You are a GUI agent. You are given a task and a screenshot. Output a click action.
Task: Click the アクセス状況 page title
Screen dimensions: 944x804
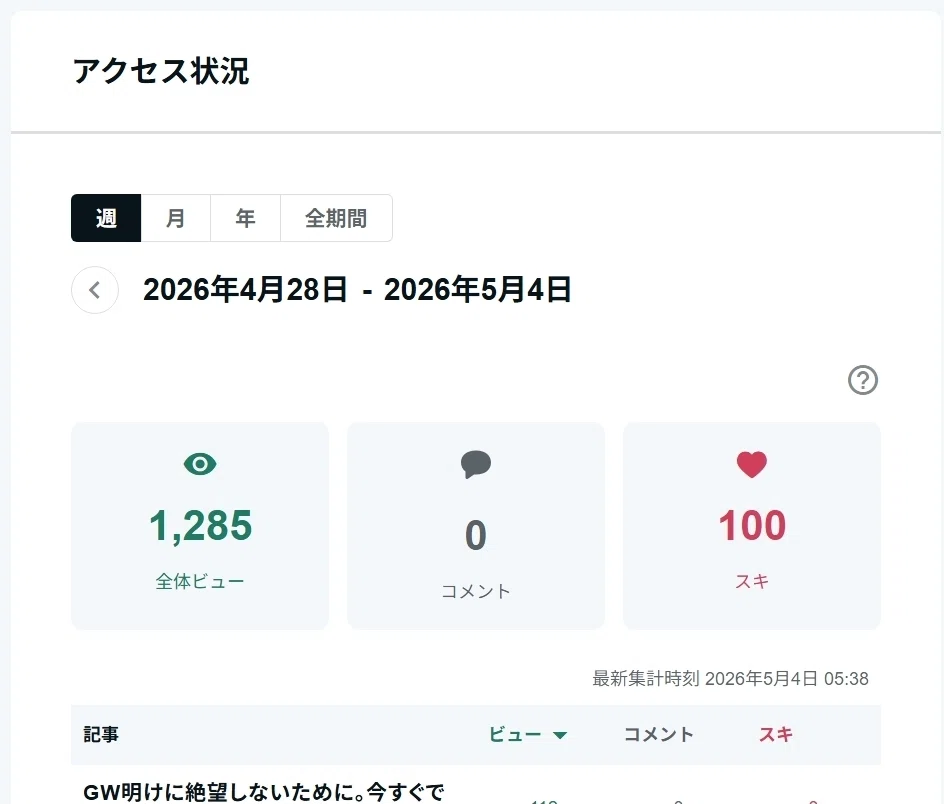pyautogui.click(x=161, y=71)
